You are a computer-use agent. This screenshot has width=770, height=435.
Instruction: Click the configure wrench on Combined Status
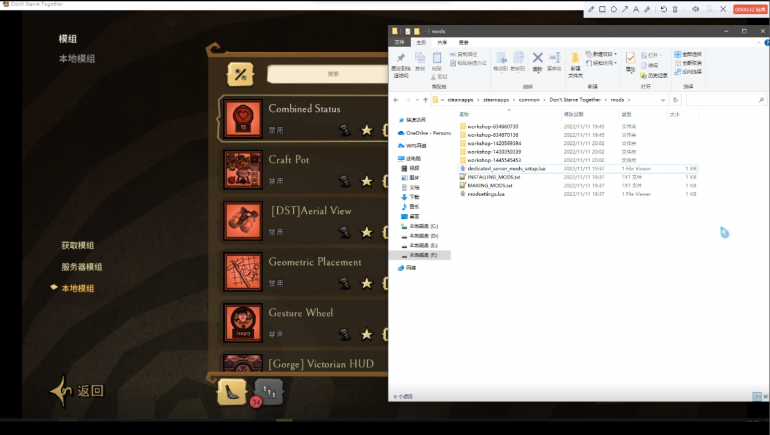345,130
